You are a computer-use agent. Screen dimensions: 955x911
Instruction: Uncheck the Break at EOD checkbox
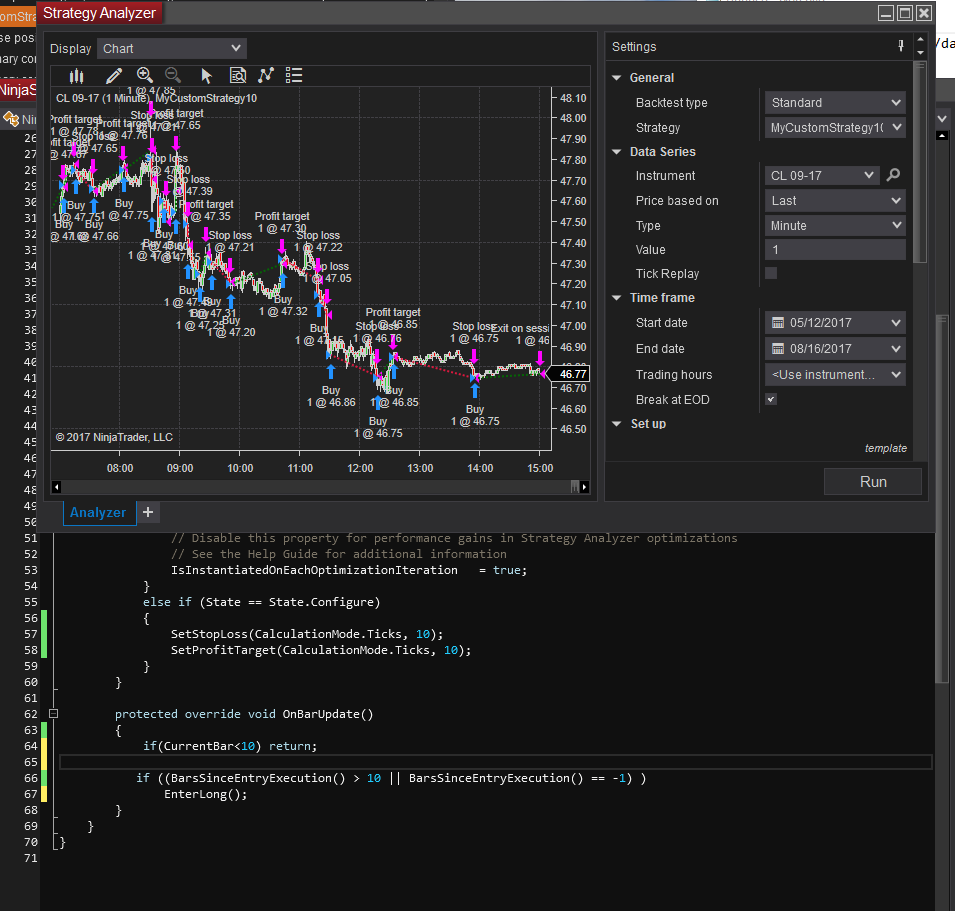771,399
